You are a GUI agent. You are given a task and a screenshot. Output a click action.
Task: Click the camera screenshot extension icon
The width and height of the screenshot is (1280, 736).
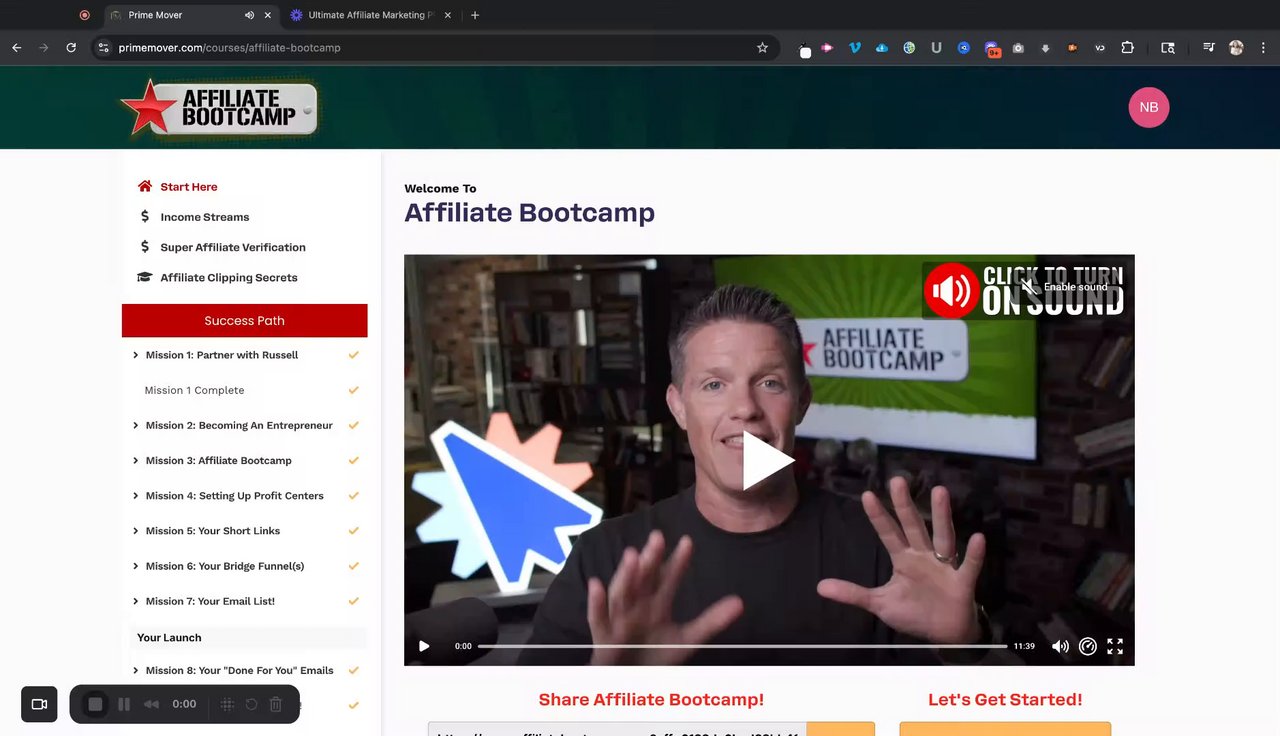(x=1018, y=47)
